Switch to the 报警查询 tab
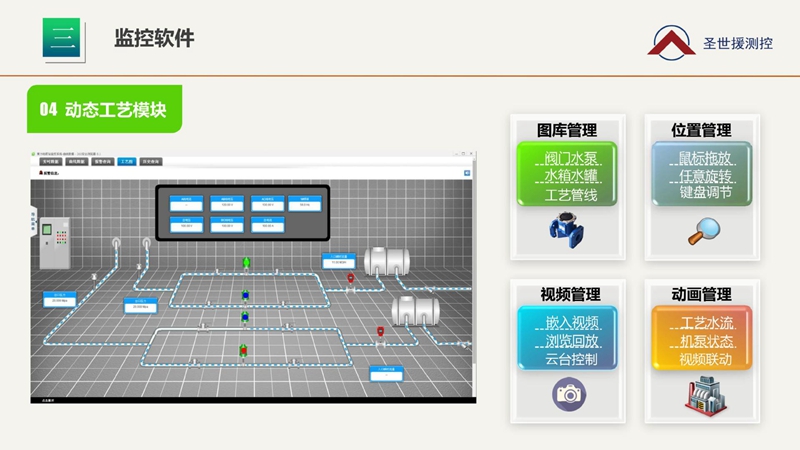Viewport: 800px width, 450px height. (x=103, y=161)
